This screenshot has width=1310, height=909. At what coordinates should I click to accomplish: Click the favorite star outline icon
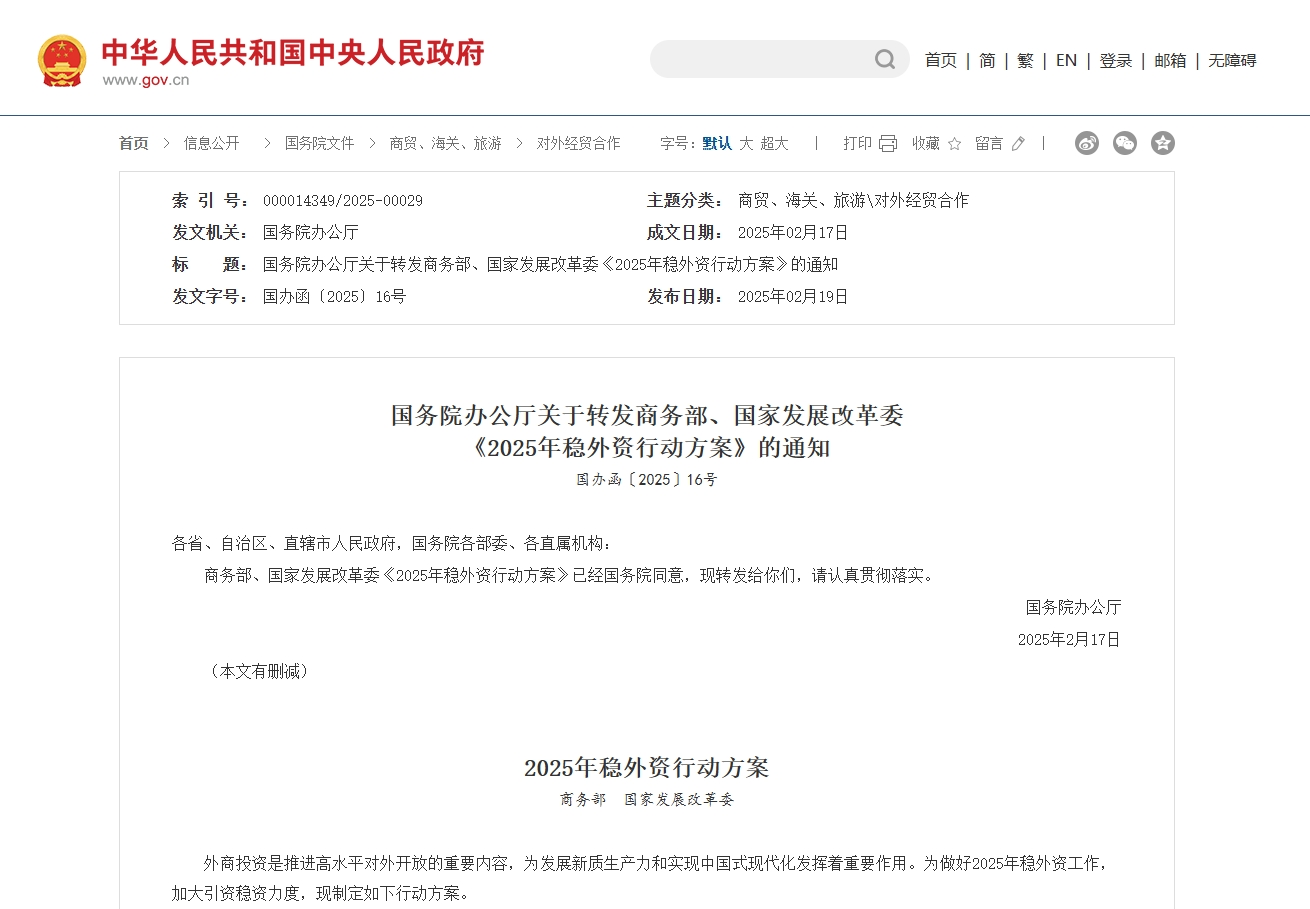[954, 143]
